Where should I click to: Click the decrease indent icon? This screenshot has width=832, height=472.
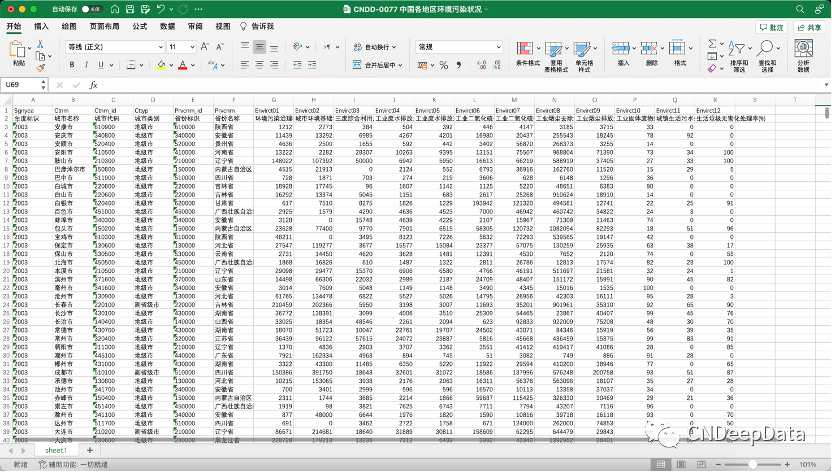point(297,65)
